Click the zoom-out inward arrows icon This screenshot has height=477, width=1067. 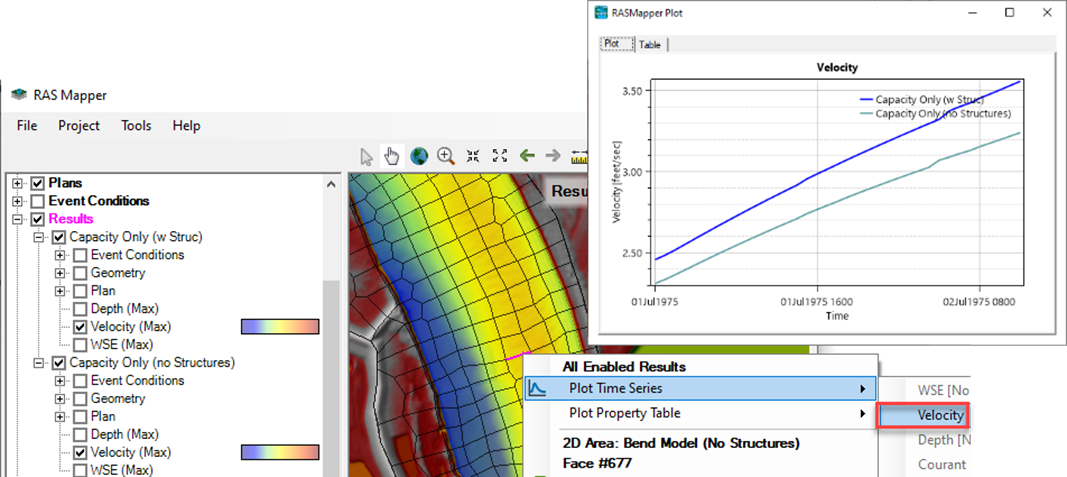tap(473, 157)
